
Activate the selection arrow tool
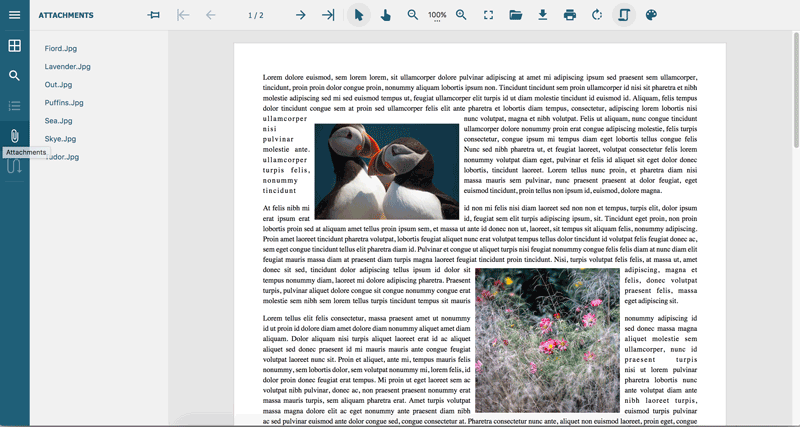click(359, 15)
